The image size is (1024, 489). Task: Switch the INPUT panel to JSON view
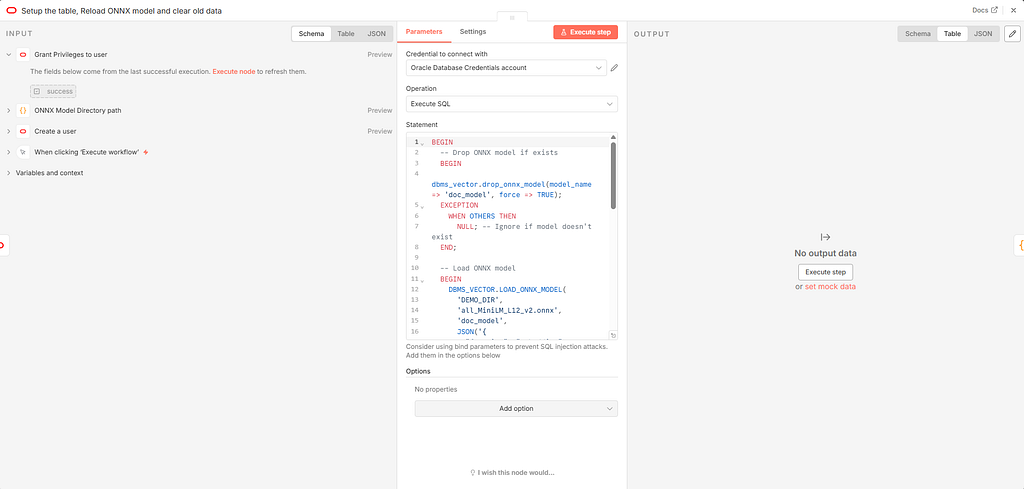coord(376,33)
